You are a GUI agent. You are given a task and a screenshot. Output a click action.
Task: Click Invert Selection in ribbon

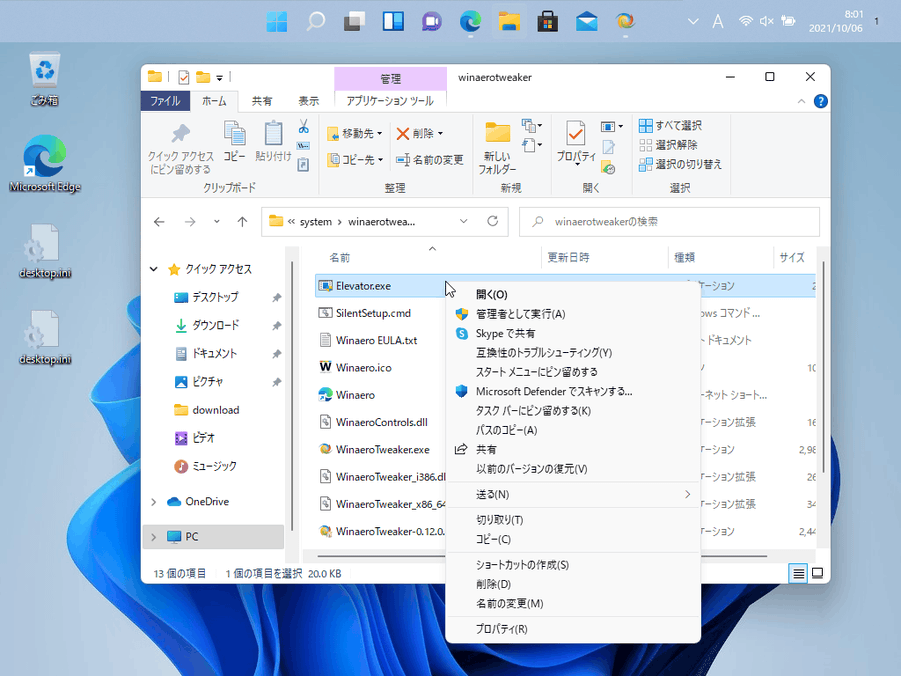coord(680,164)
